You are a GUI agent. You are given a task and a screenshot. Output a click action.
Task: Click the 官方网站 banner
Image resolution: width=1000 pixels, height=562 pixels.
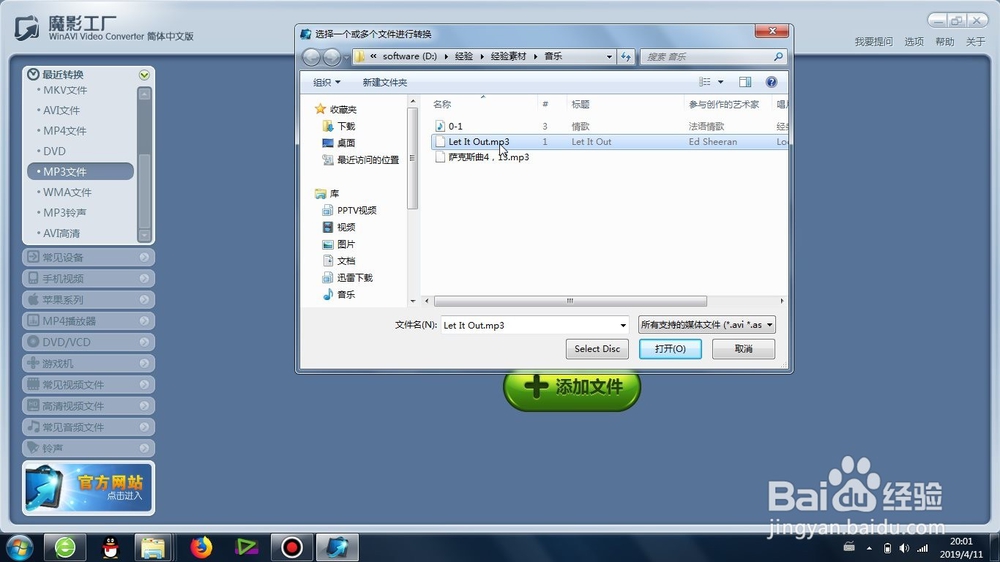[88, 488]
